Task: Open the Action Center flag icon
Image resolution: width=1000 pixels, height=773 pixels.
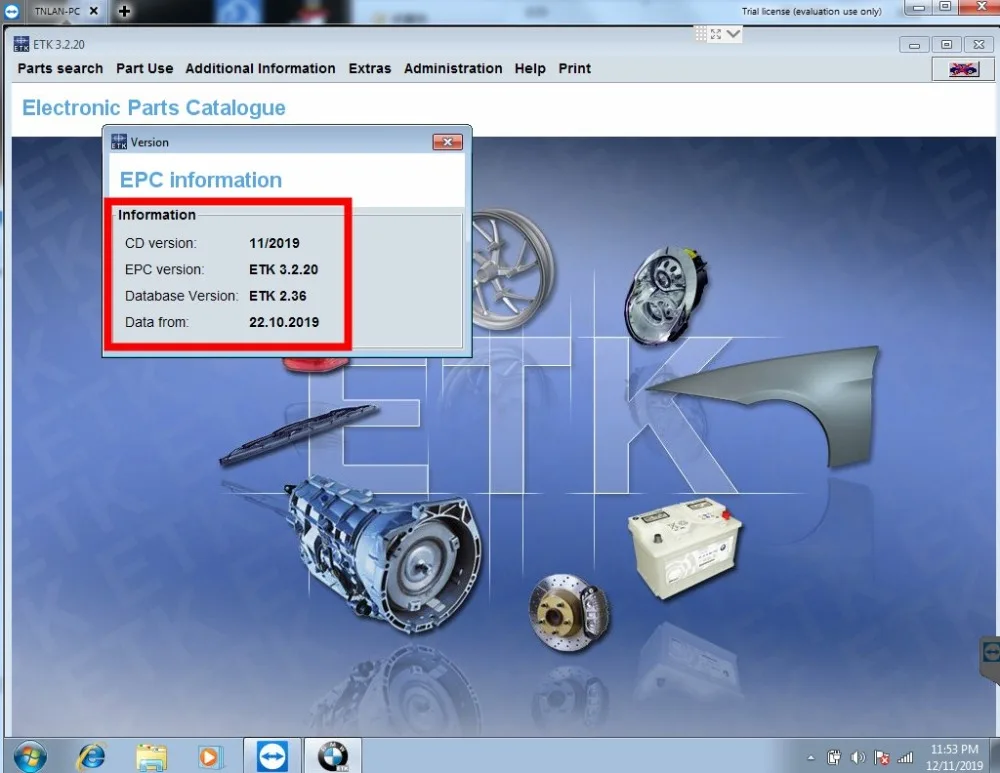Action: pos(882,758)
